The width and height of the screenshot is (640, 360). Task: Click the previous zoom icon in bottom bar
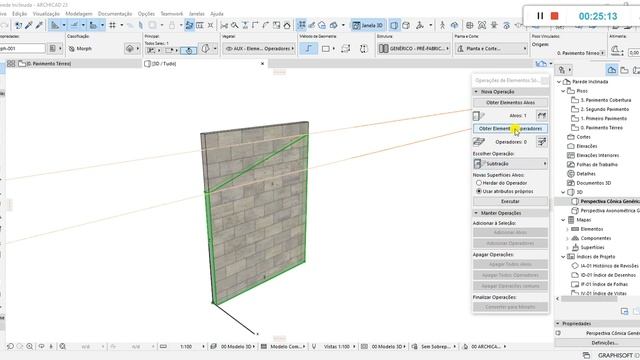coord(10,347)
